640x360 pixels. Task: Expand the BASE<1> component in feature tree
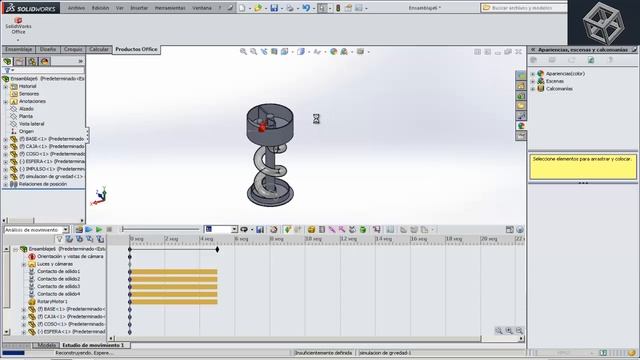coord(6,139)
